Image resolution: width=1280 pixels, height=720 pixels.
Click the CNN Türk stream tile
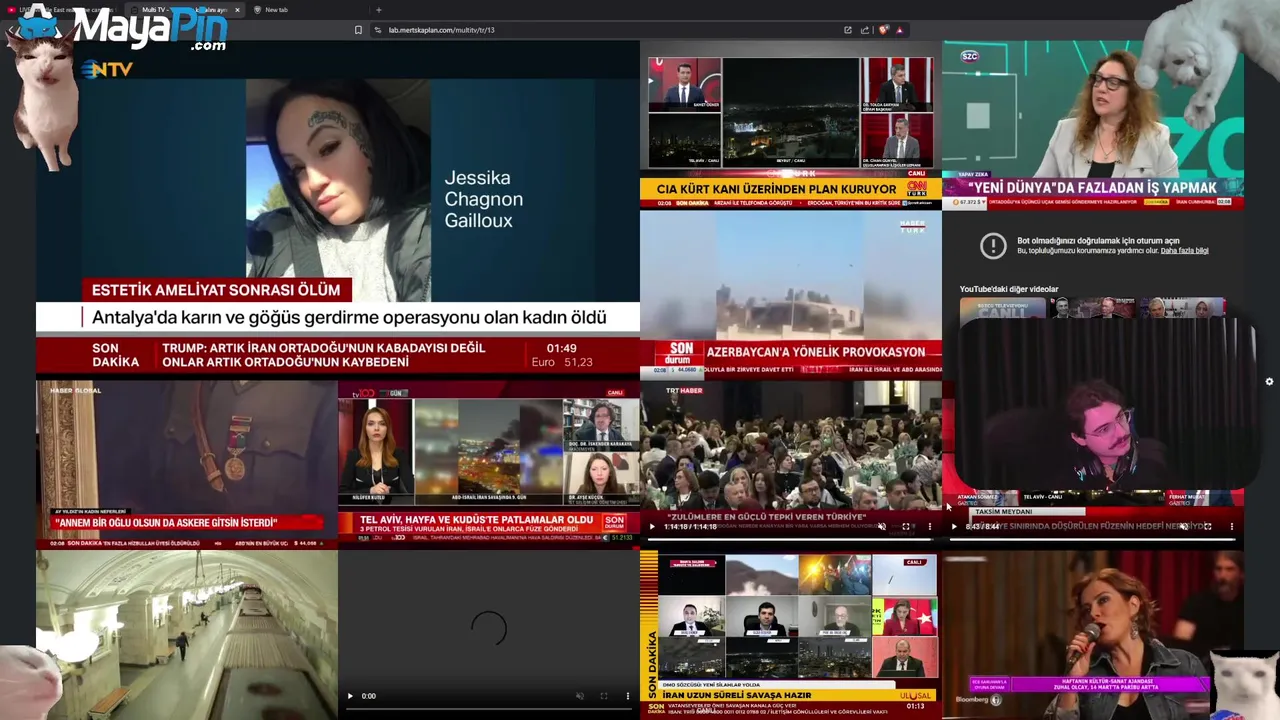[x=790, y=125]
